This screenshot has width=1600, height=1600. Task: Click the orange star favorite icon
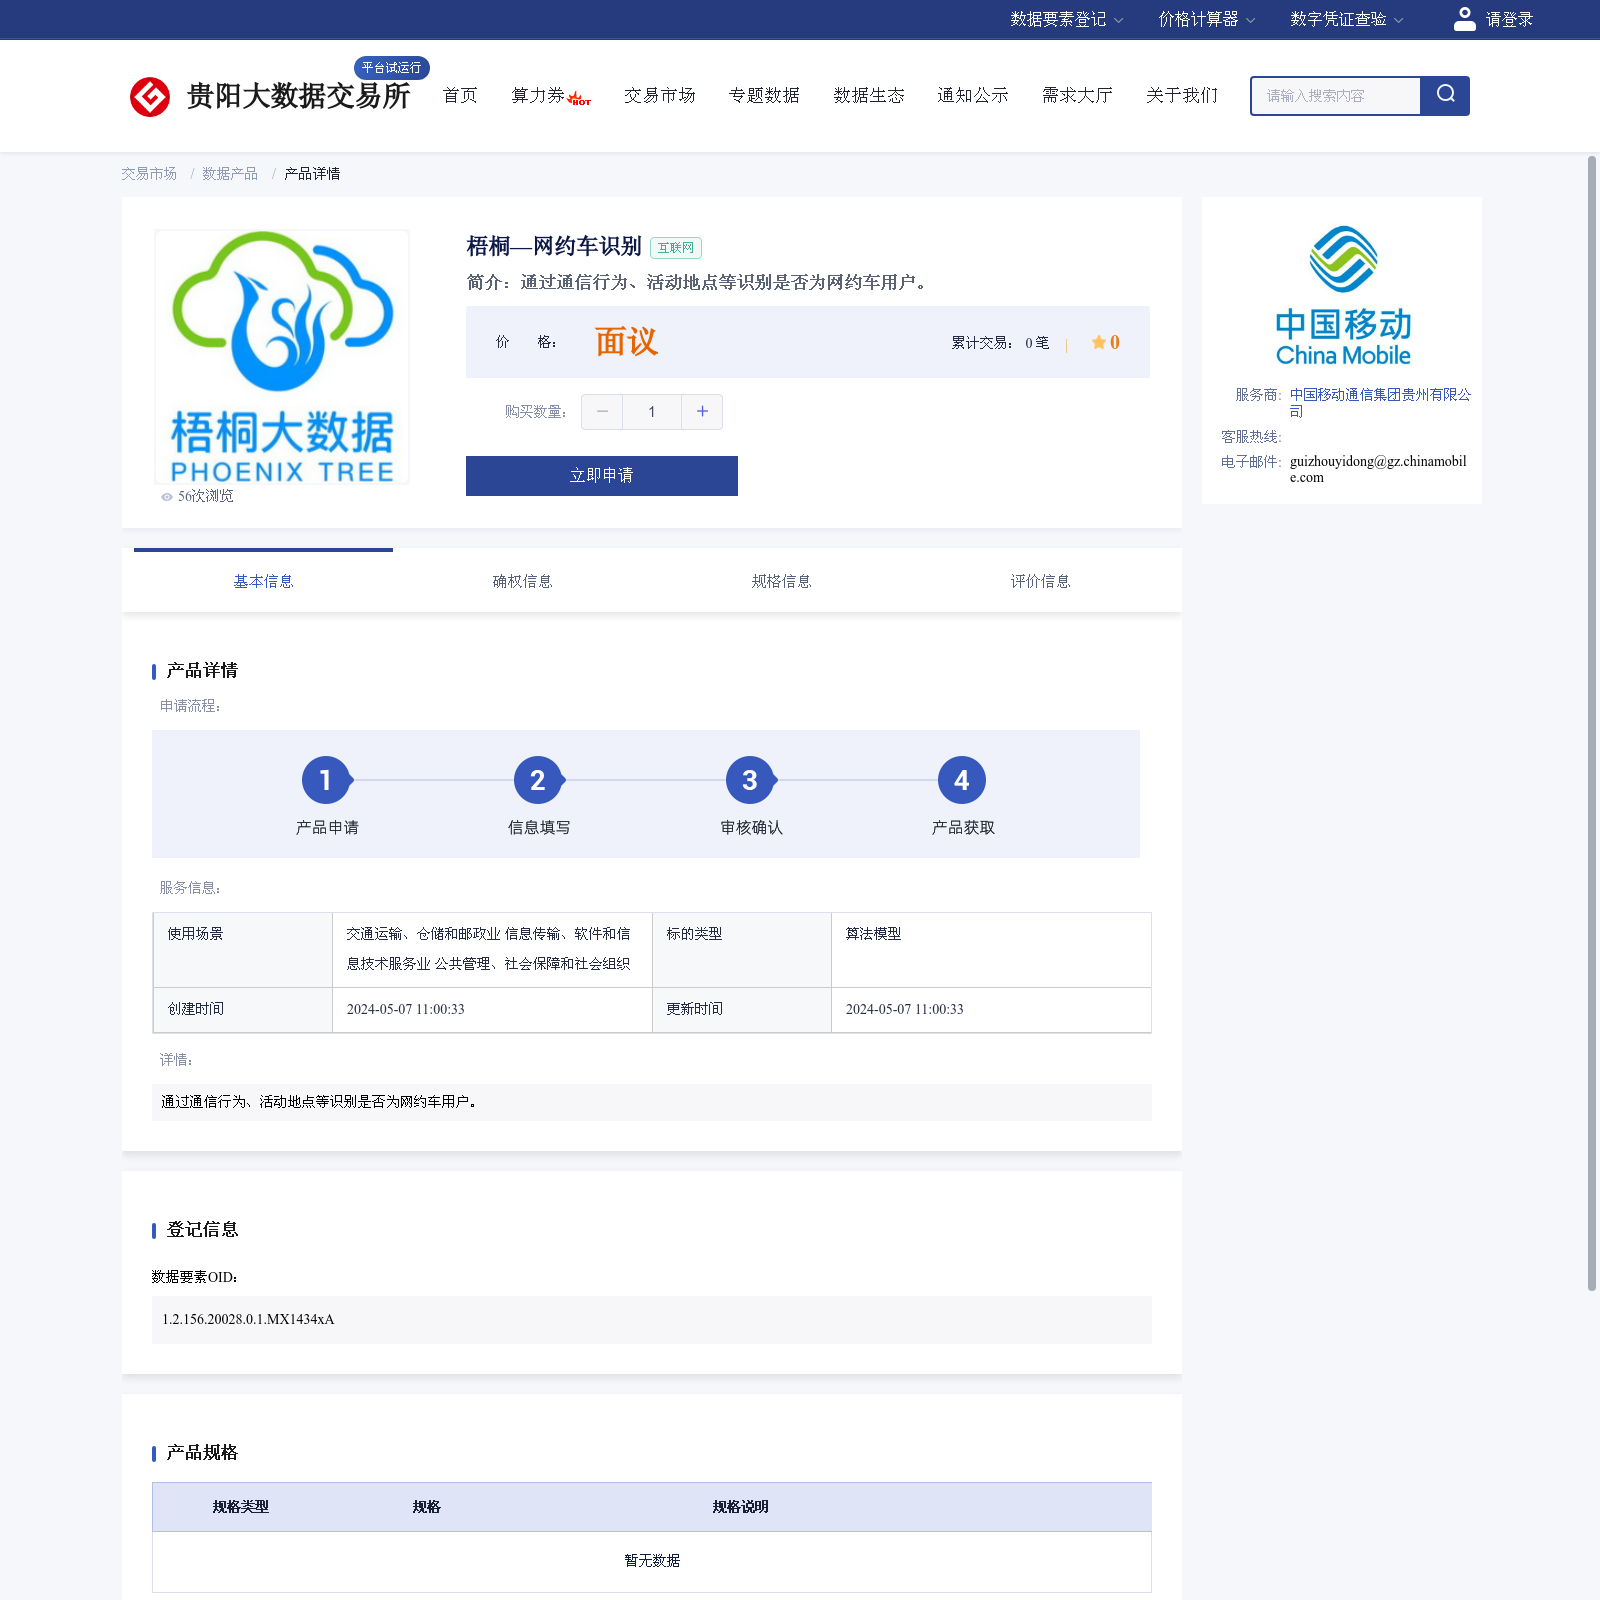pos(1098,342)
